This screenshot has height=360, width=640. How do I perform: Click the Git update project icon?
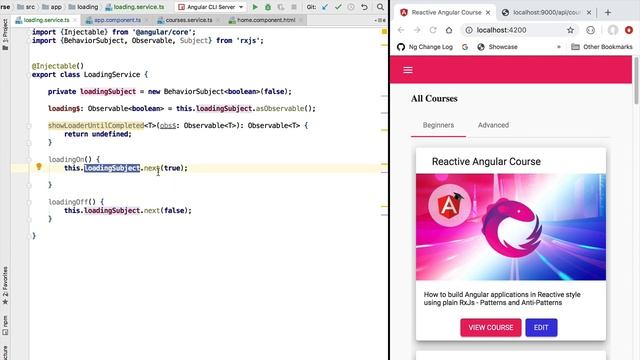325,7
